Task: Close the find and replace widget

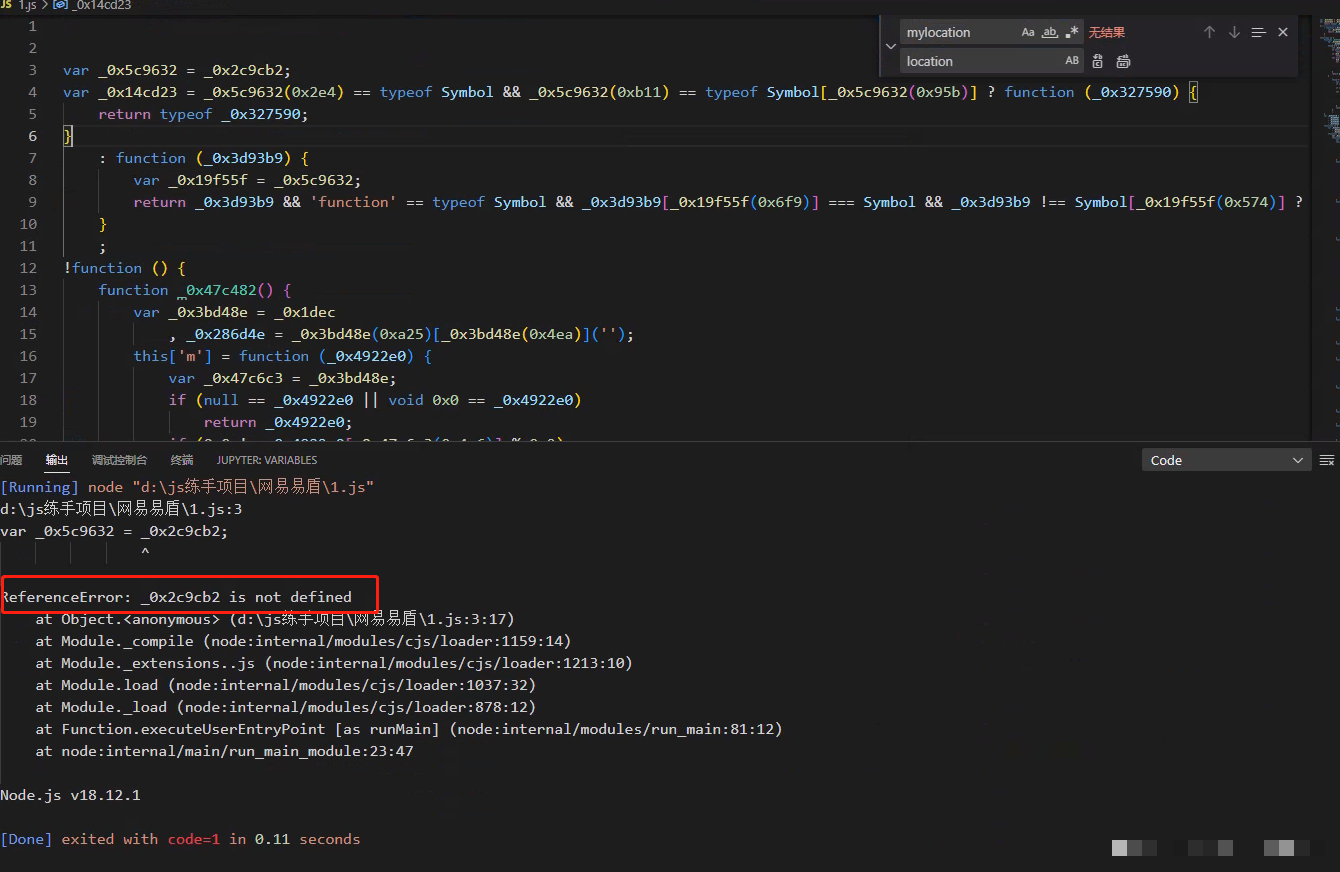Action: [x=1283, y=33]
